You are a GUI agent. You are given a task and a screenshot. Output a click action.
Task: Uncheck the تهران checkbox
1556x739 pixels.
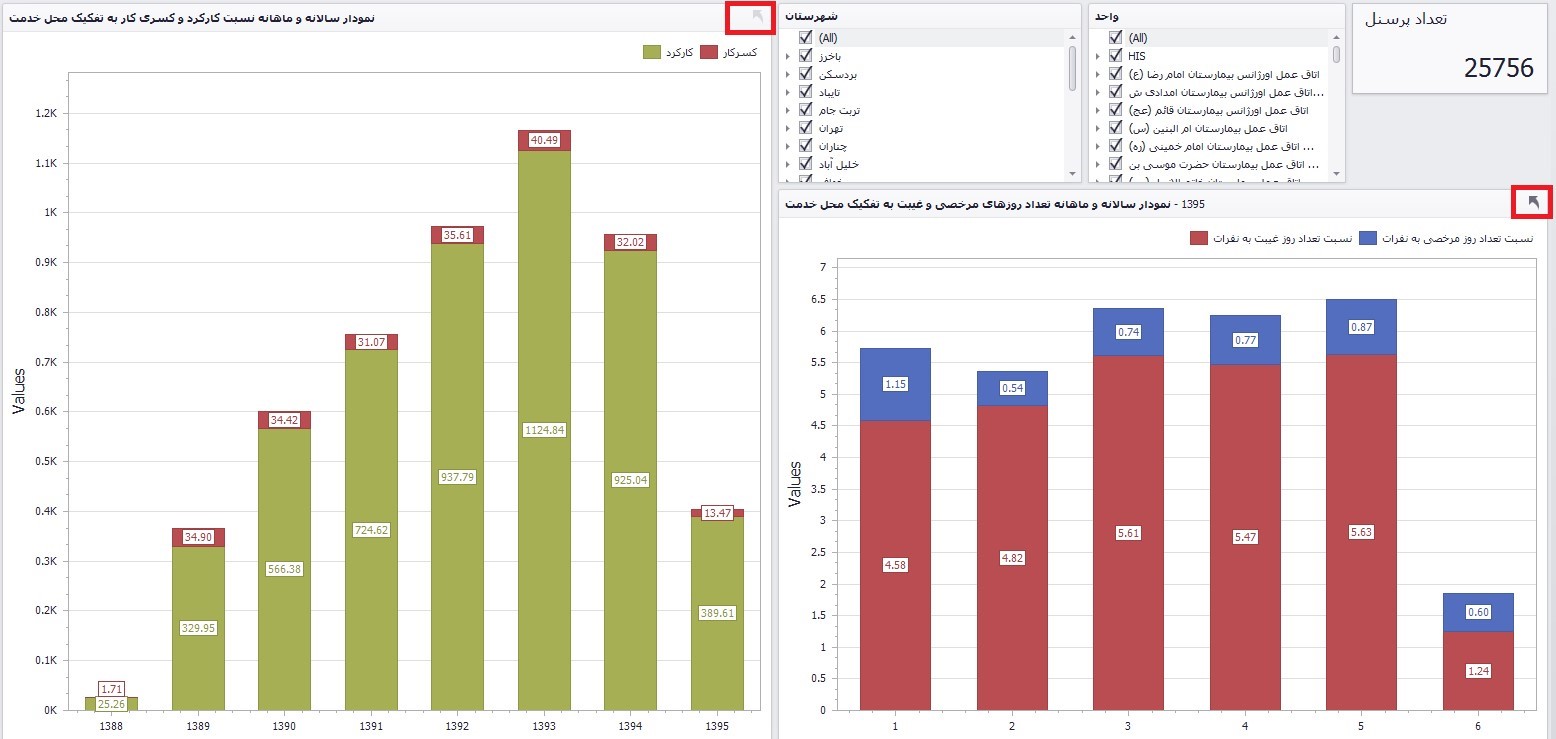click(x=805, y=128)
